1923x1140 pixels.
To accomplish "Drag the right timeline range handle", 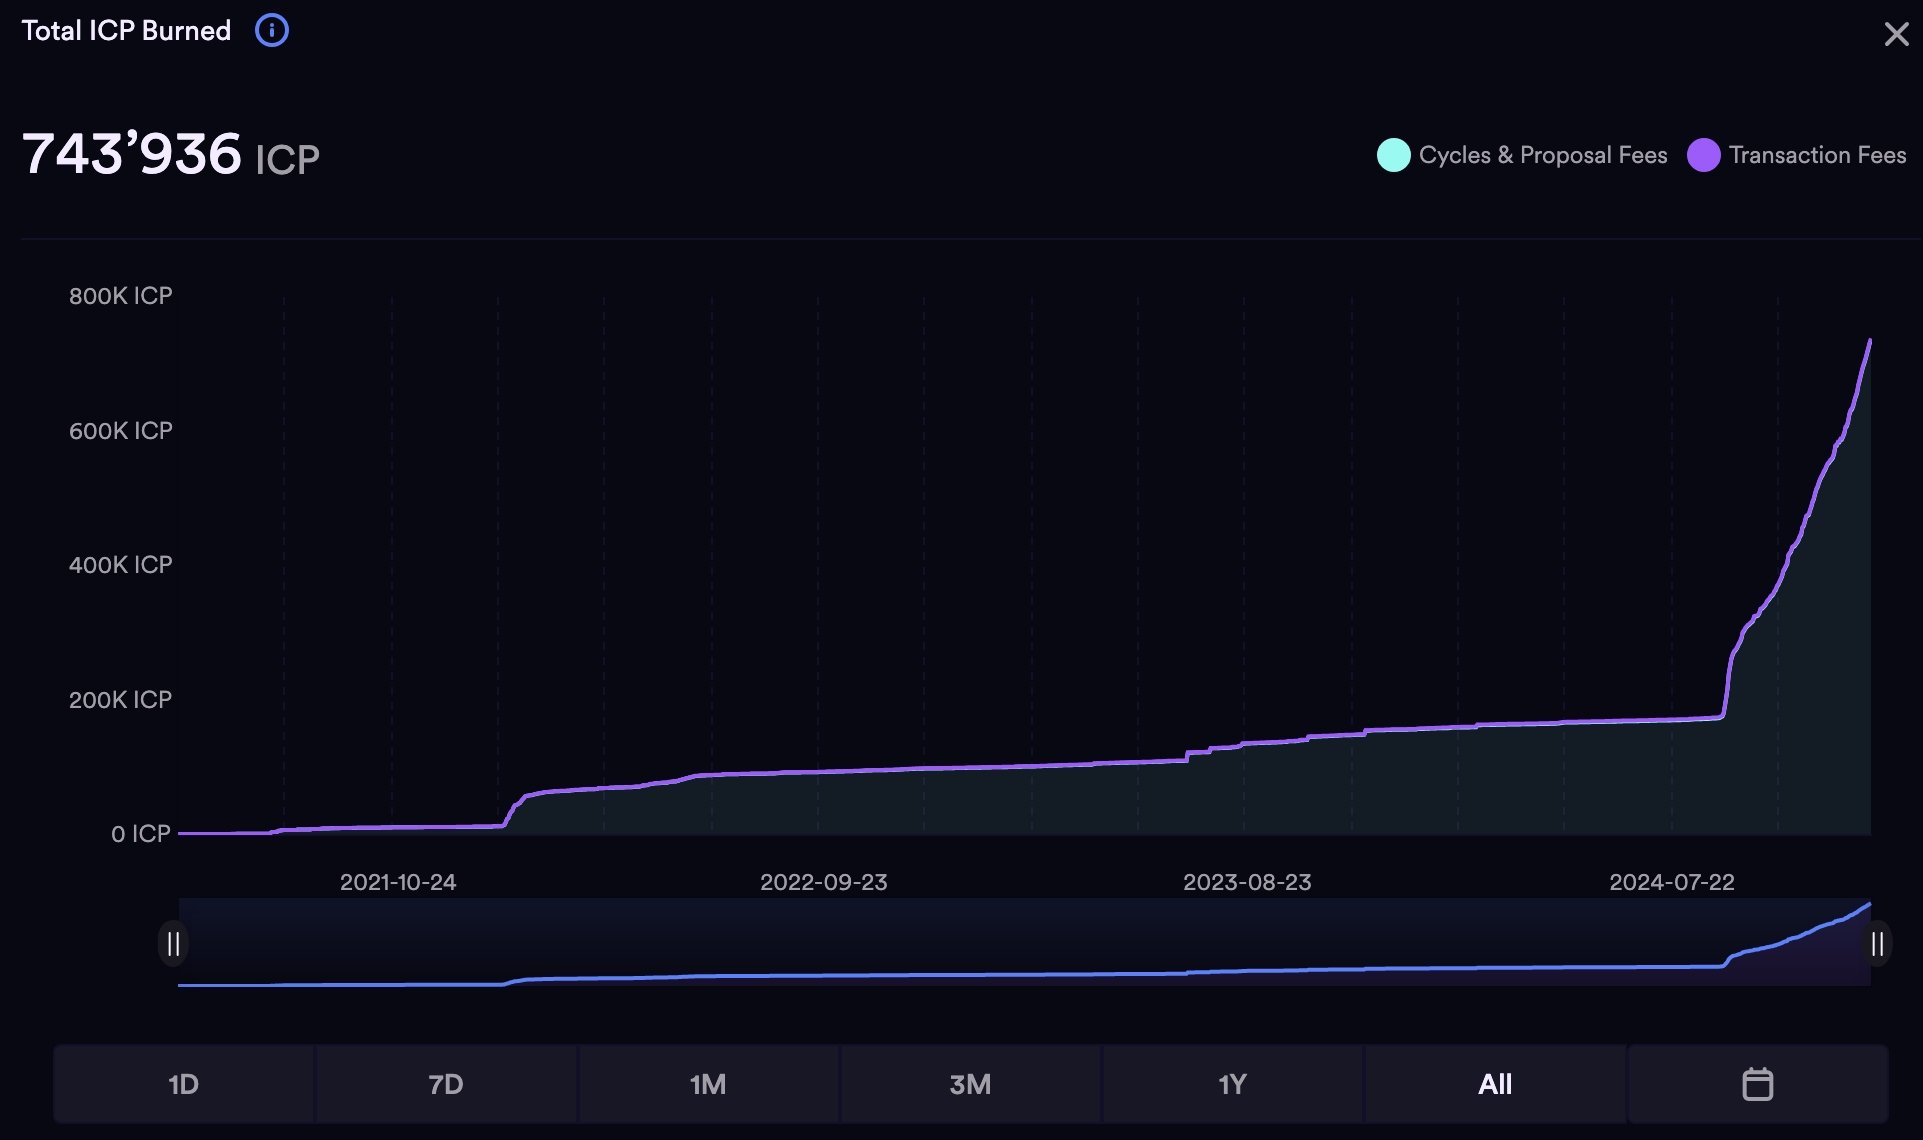I will coord(1878,942).
